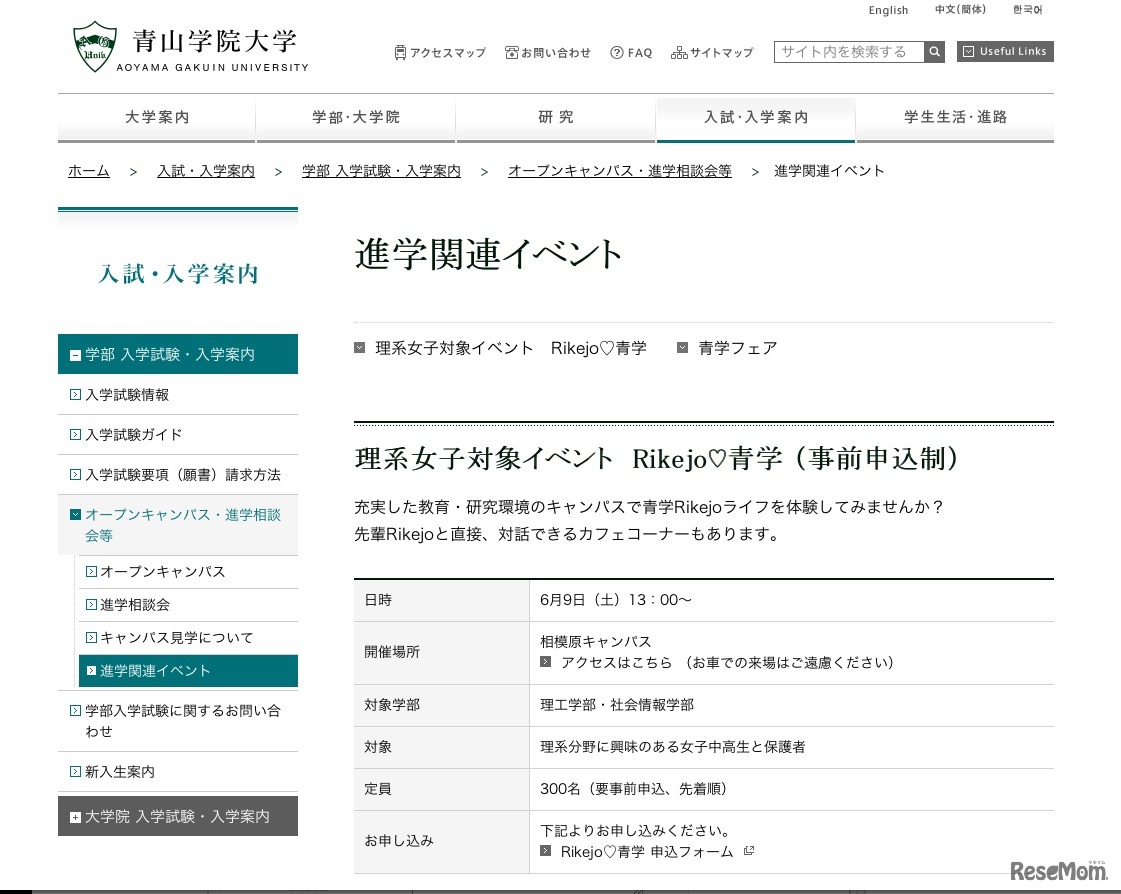1121x894 pixels.
Task: Open the アクセスマップ access map link
Action: [440, 53]
